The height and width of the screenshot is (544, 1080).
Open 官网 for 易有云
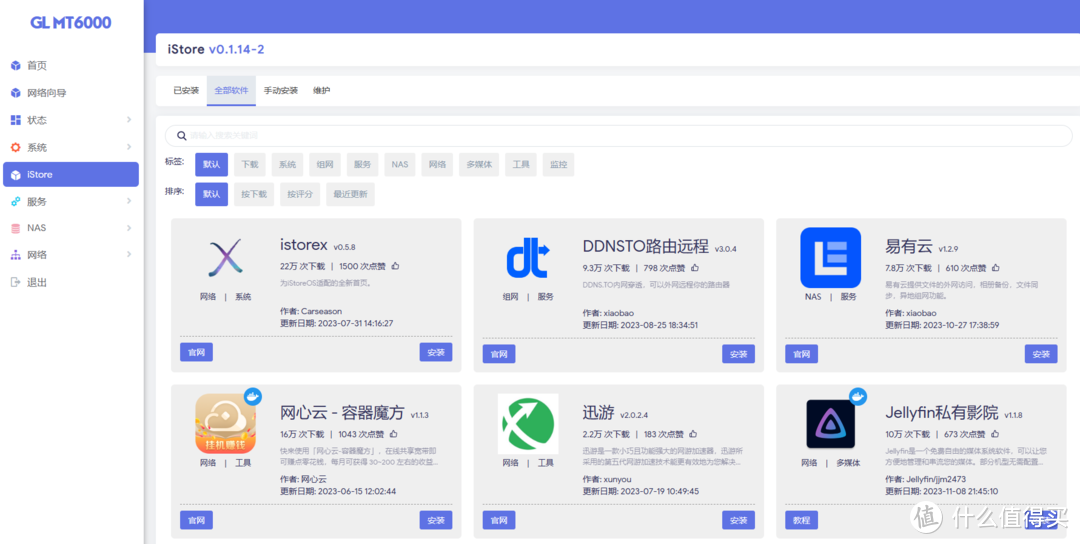tap(802, 354)
